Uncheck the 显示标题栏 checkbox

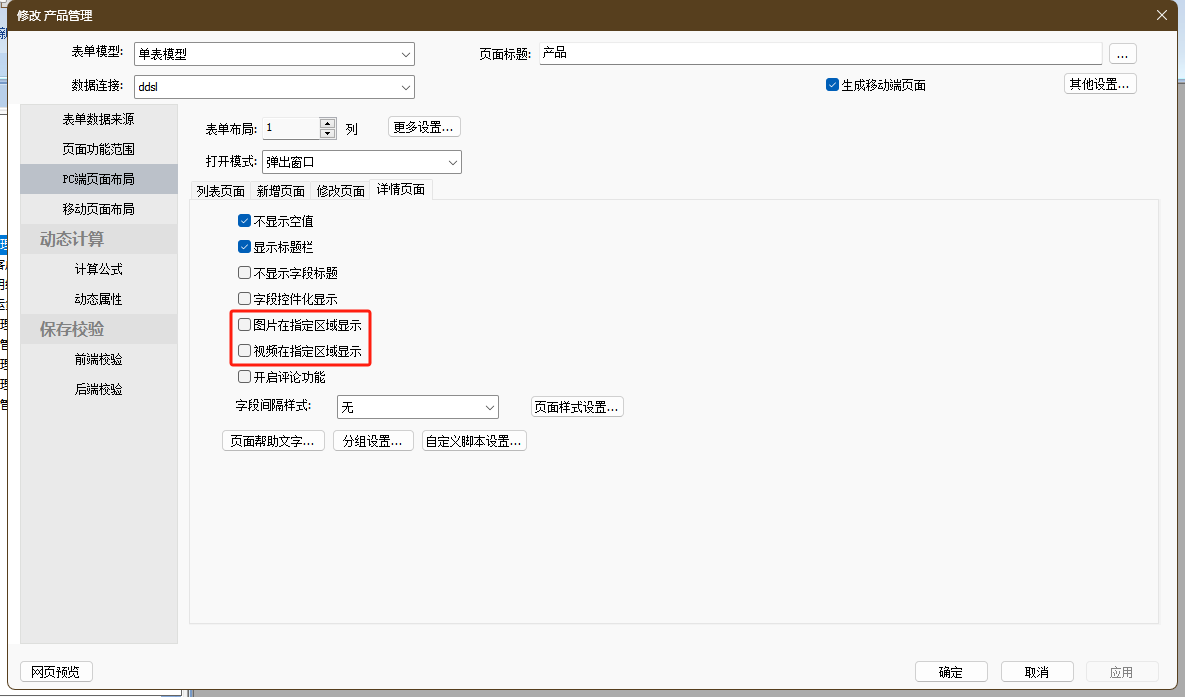point(245,247)
